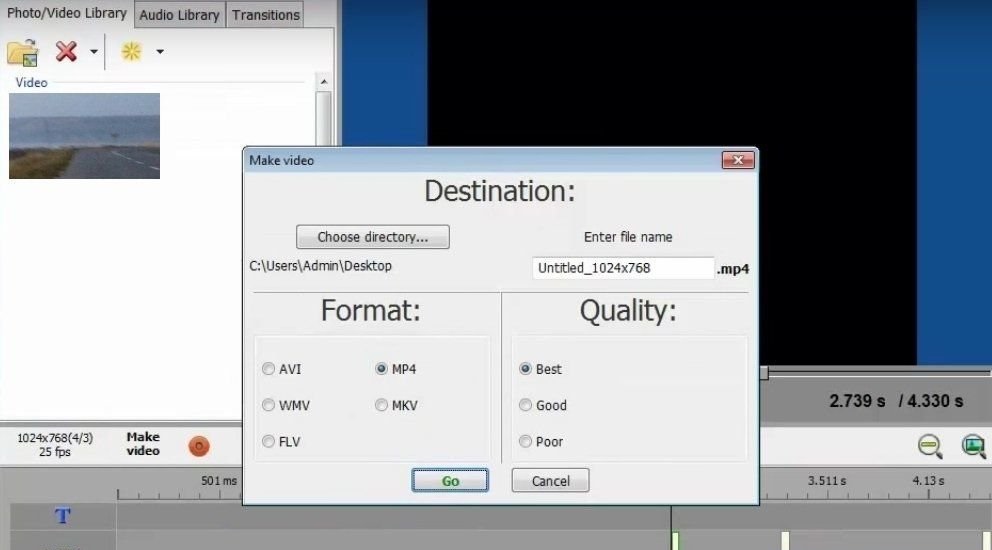Click the orange record Make video icon
The width and height of the screenshot is (992, 550).
coord(199,446)
